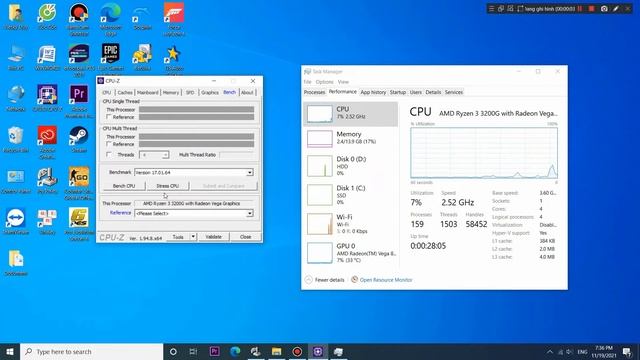Collapse Task Manager with Fewer details
The image size is (640, 360).
point(325,280)
